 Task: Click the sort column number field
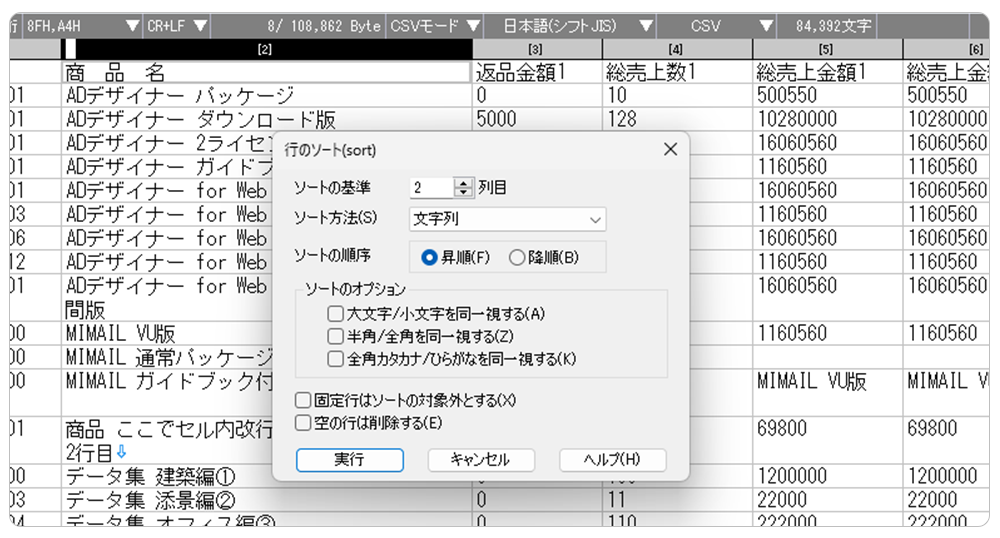click(x=430, y=187)
